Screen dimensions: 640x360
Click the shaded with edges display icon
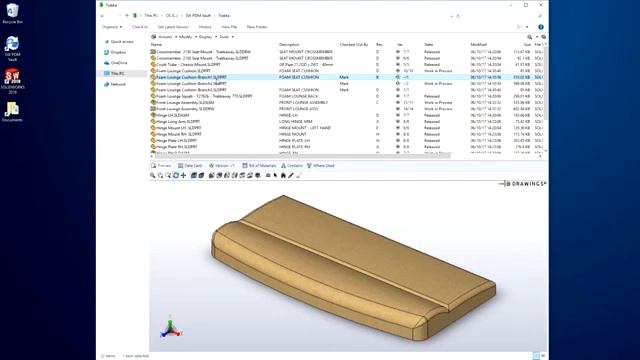tap(194, 176)
